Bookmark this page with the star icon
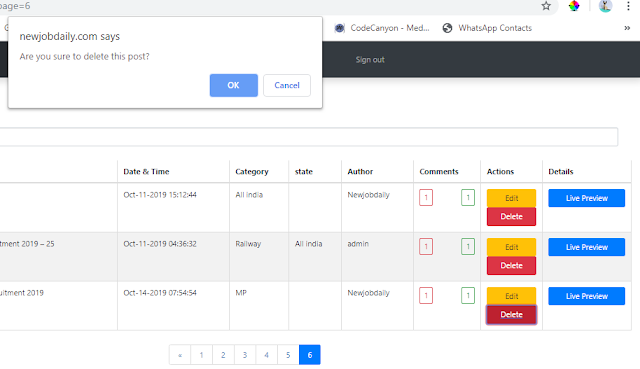Screen dimensions: 640x369 pos(546,6)
